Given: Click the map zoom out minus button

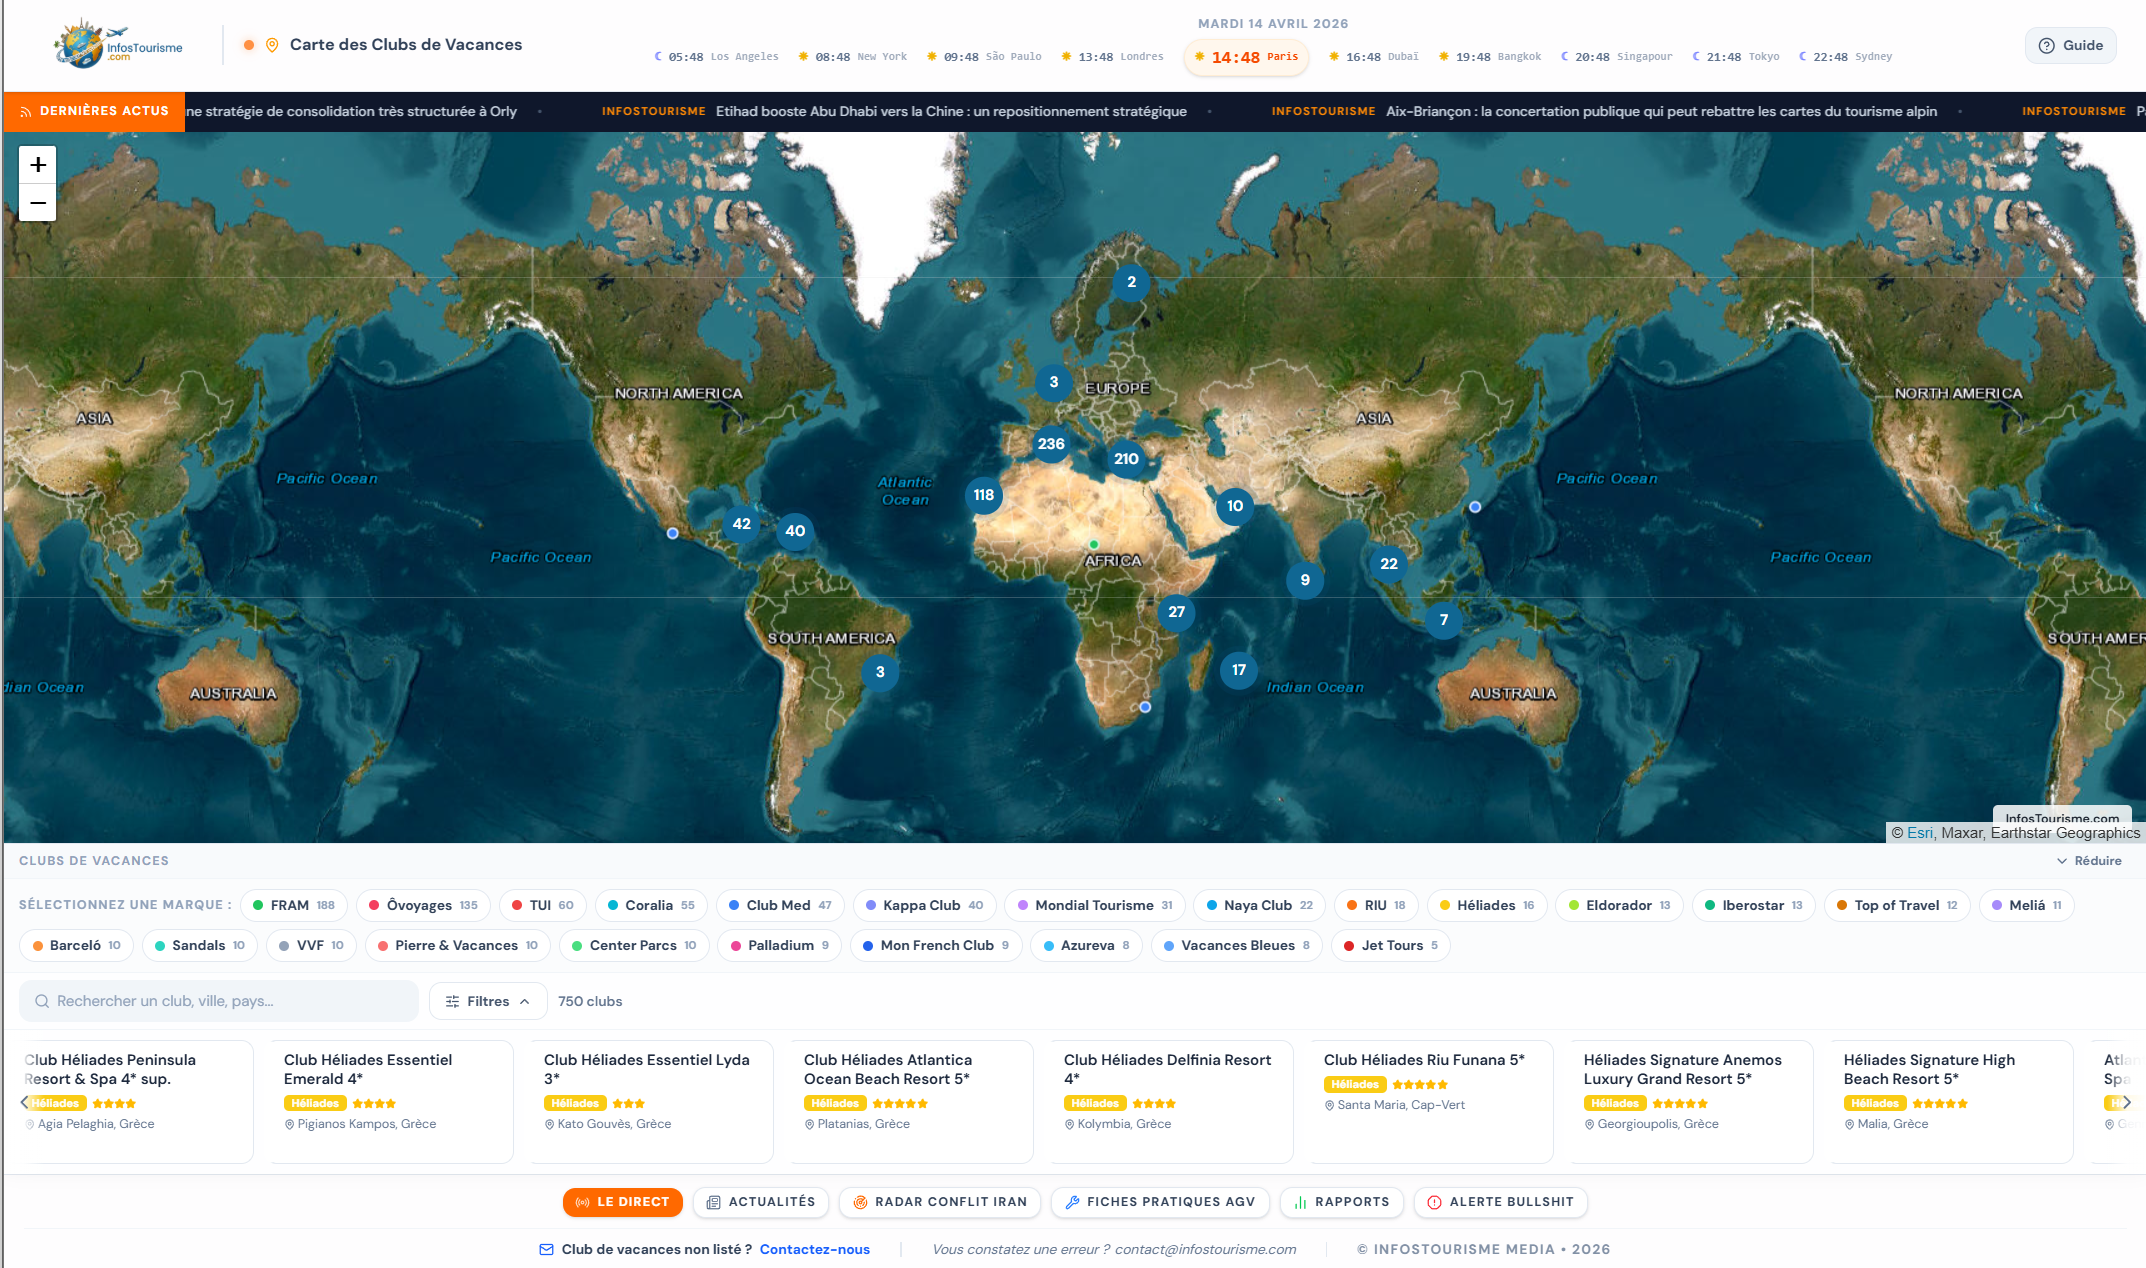Looking at the screenshot, I should coord(38,203).
